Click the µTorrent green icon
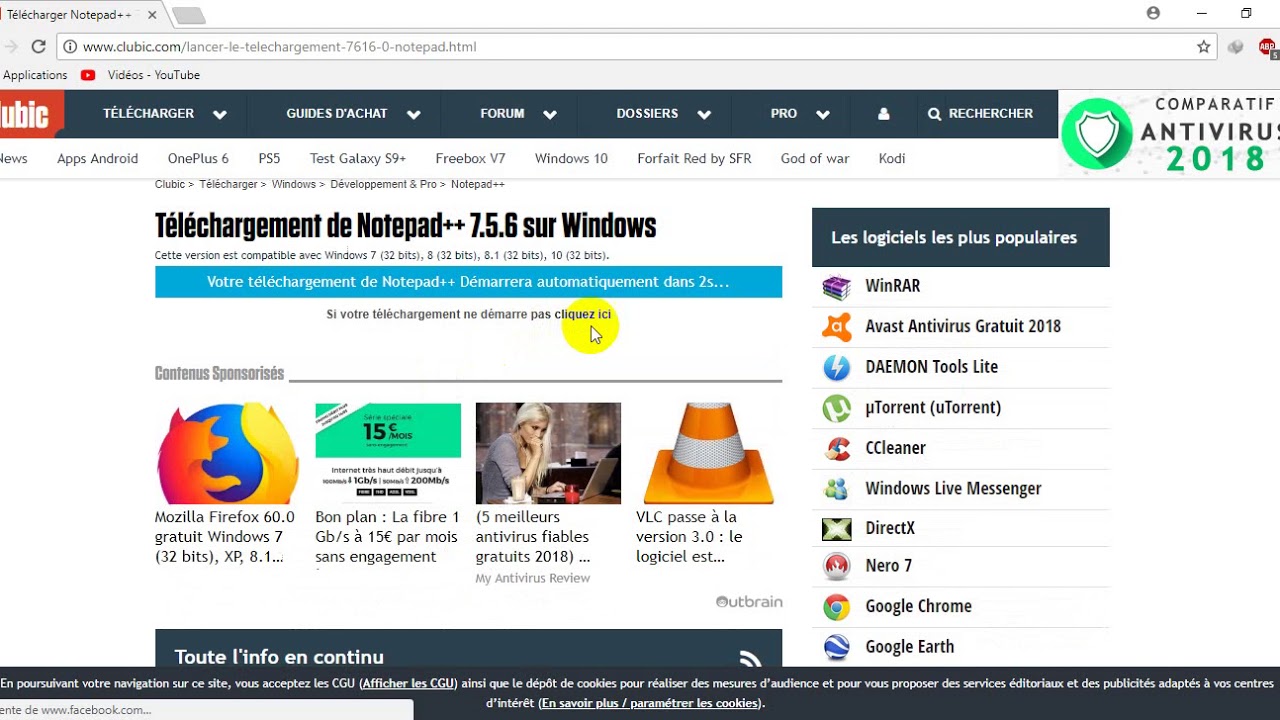Image resolution: width=1280 pixels, height=720 pixels. point(837,408)
